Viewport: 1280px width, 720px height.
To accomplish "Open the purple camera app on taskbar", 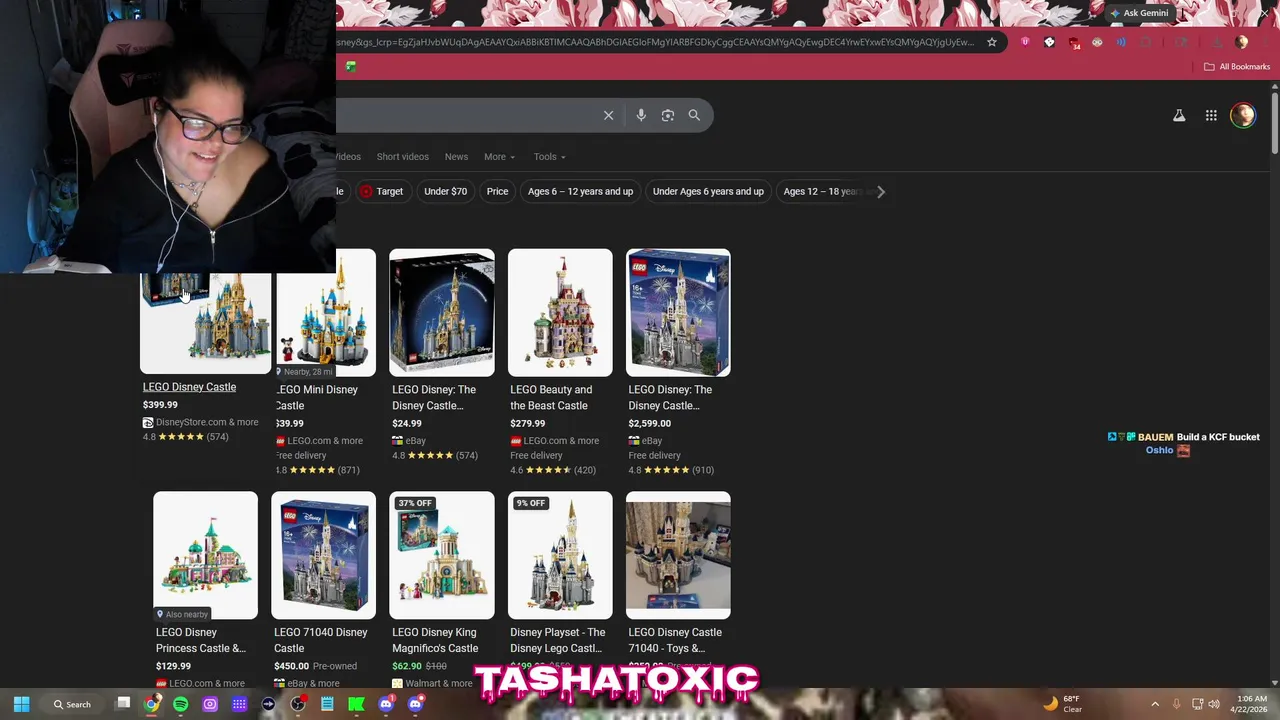I will point(210,704).
